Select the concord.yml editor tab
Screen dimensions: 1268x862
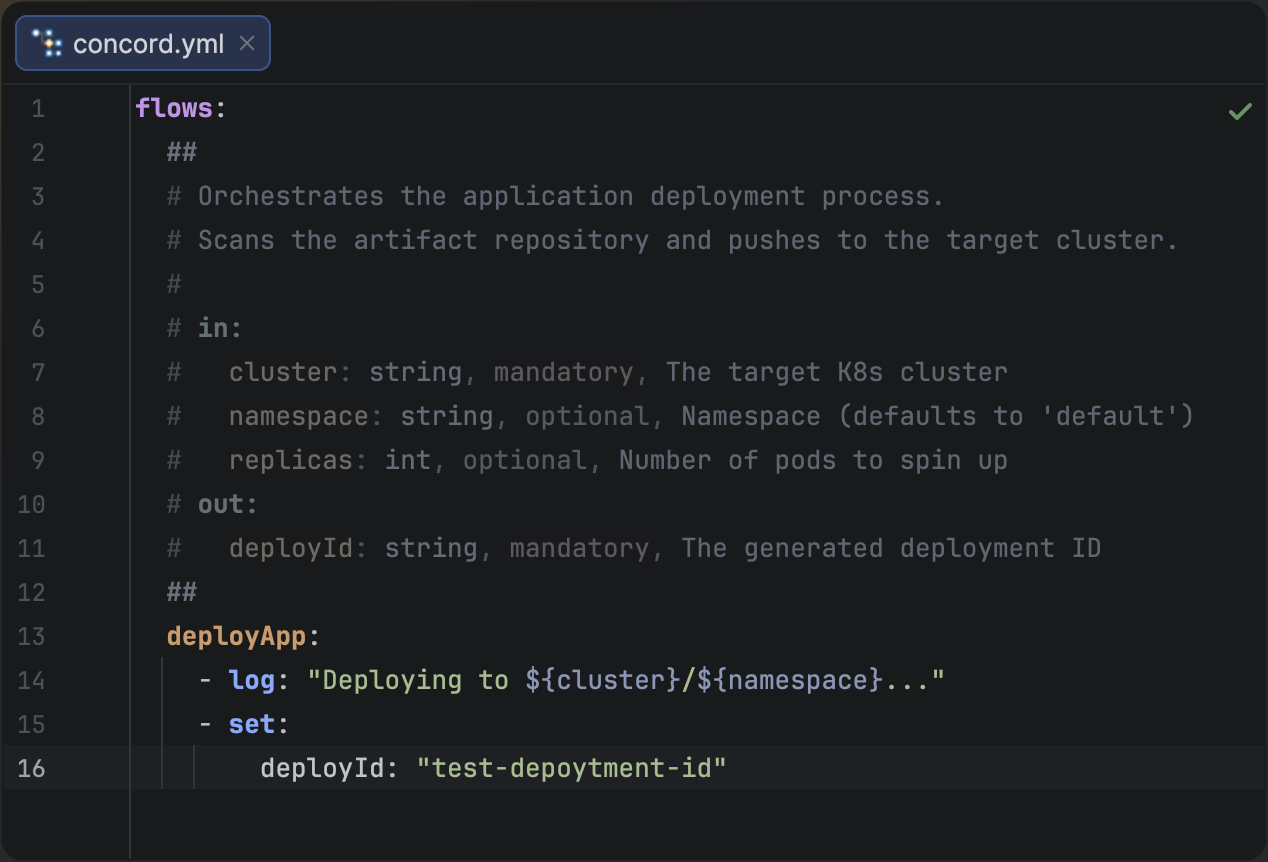(x=148, y=44)
